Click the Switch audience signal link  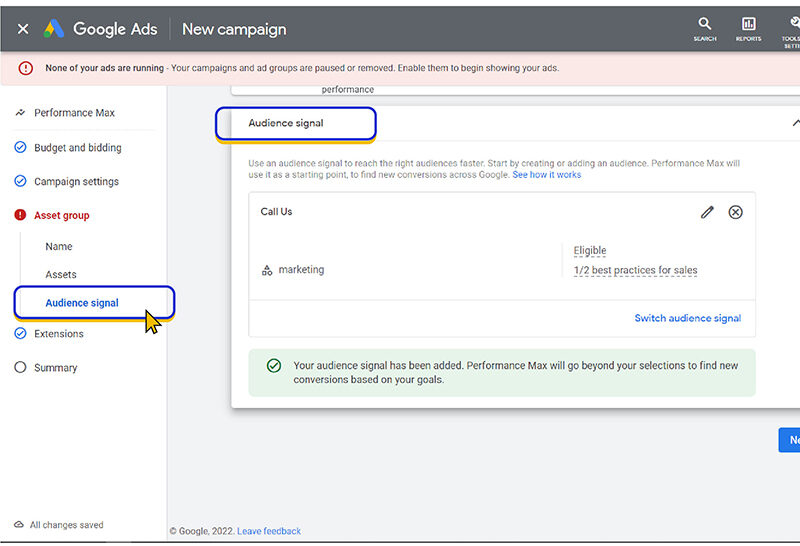point(687,318)
